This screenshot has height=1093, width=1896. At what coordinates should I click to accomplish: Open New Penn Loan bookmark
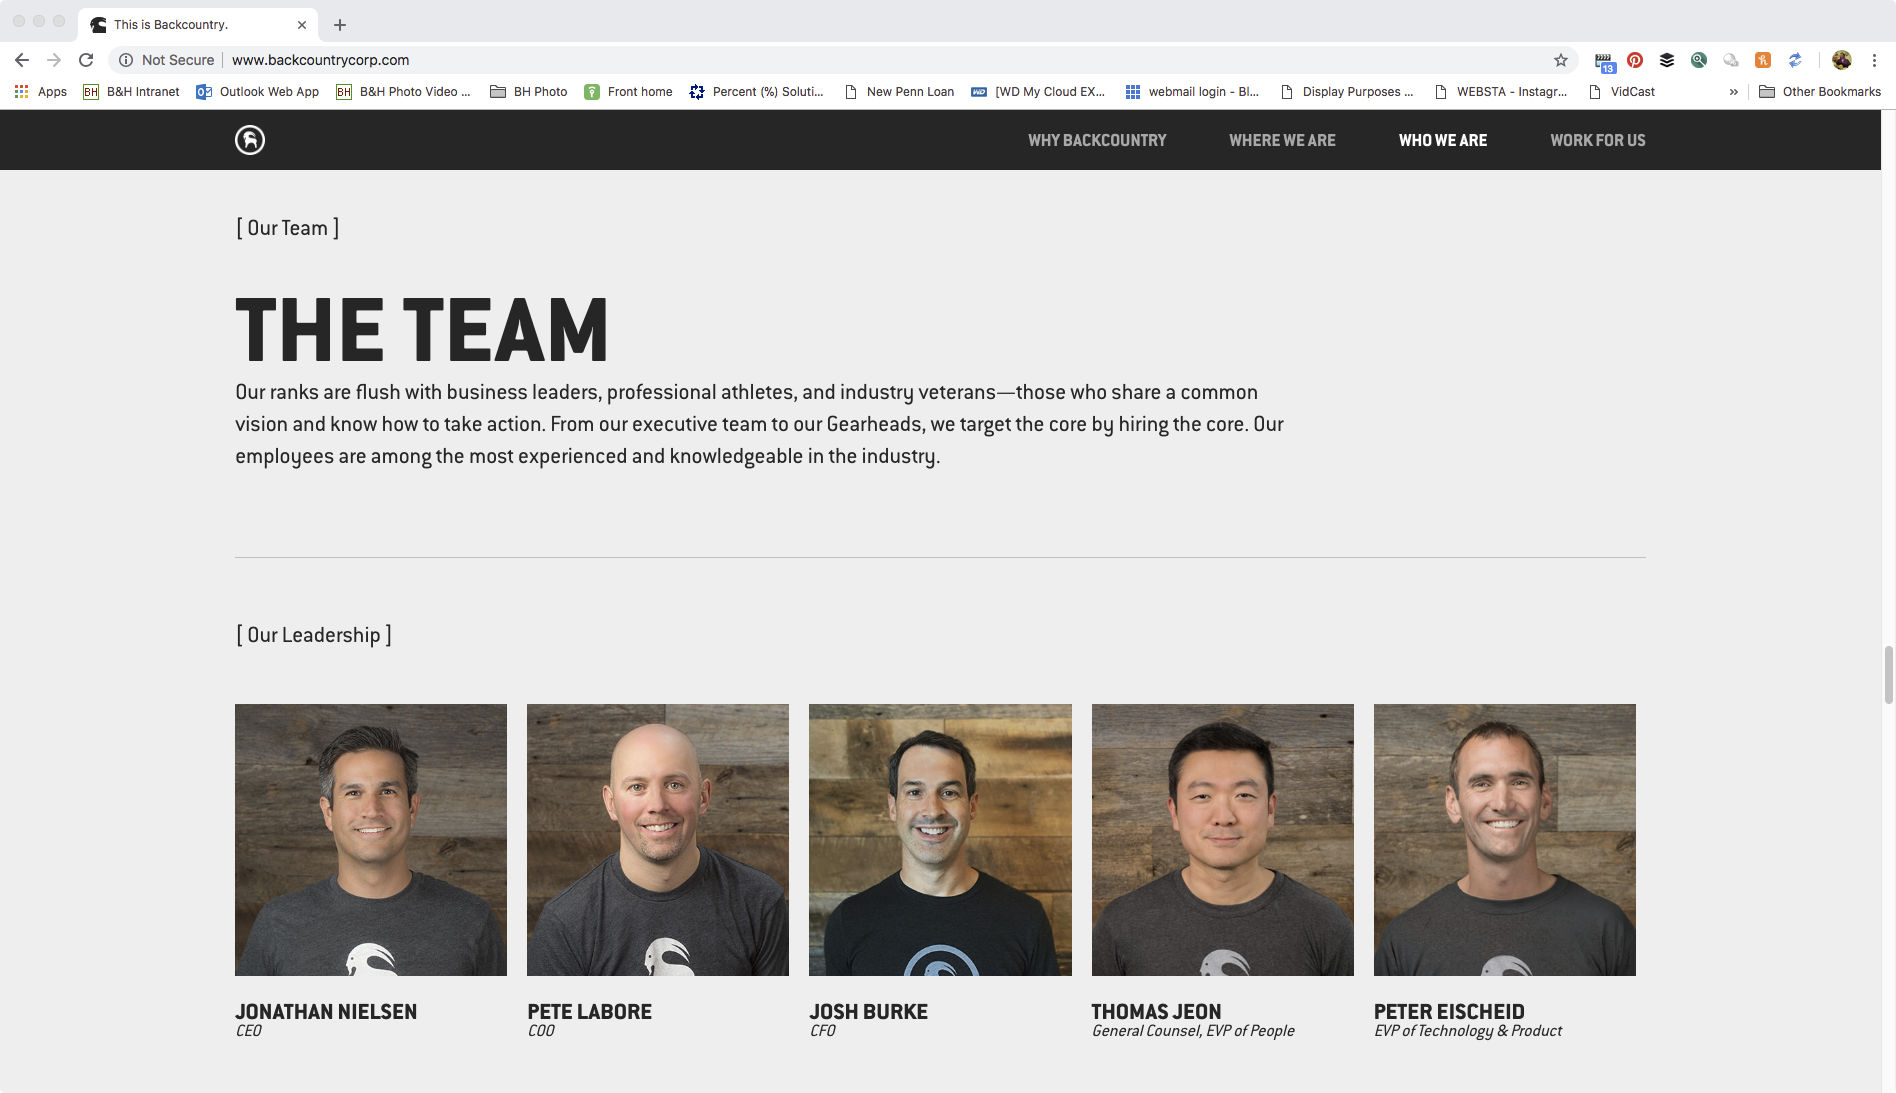point(898,91)
